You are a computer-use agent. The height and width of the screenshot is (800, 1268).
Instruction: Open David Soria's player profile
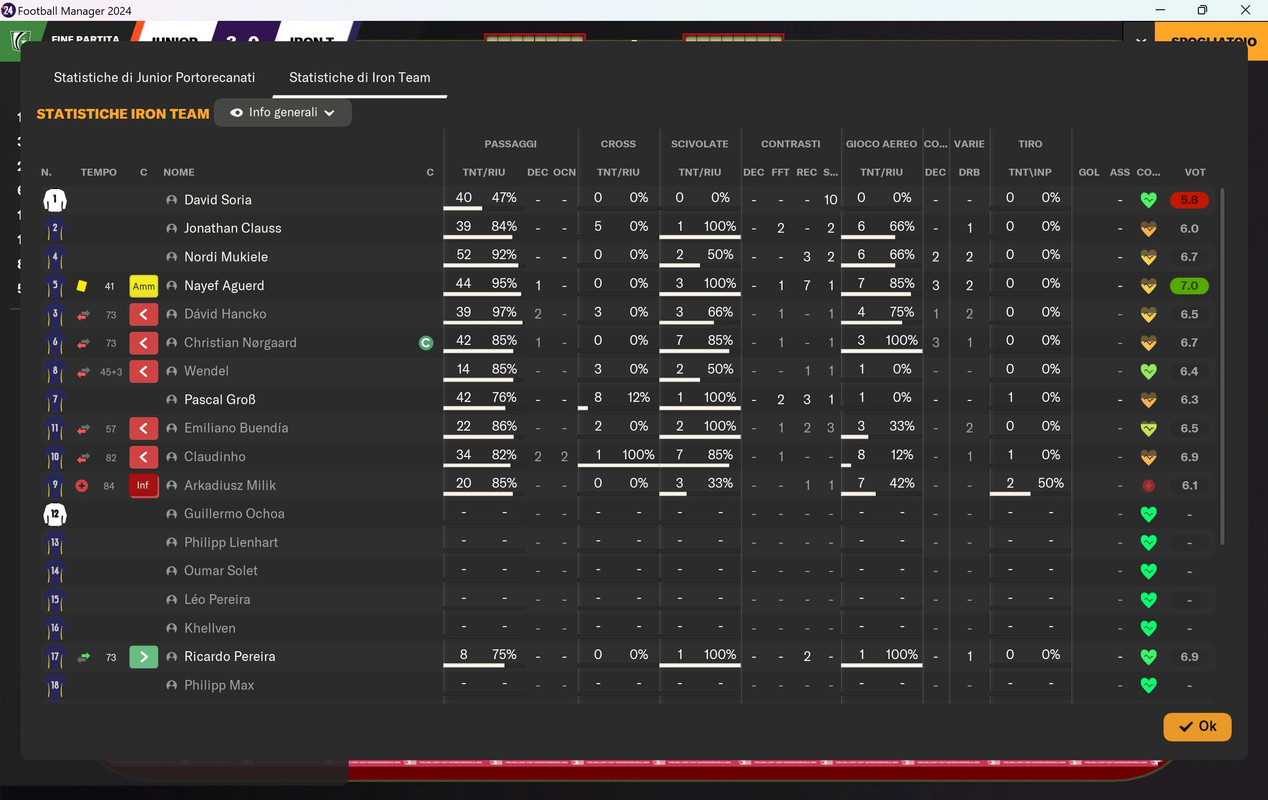[x=218, y=200]
